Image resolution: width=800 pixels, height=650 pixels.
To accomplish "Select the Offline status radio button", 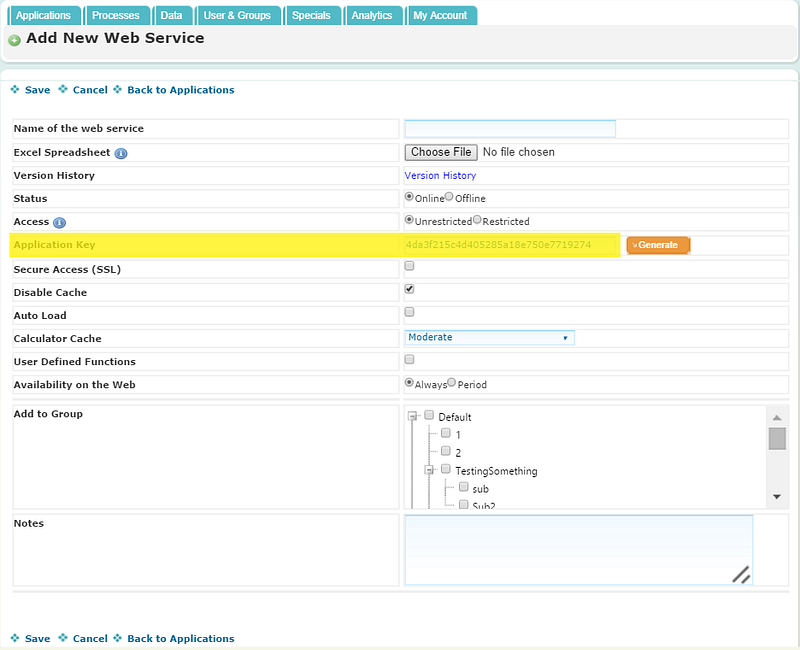I will pos(449,196).
